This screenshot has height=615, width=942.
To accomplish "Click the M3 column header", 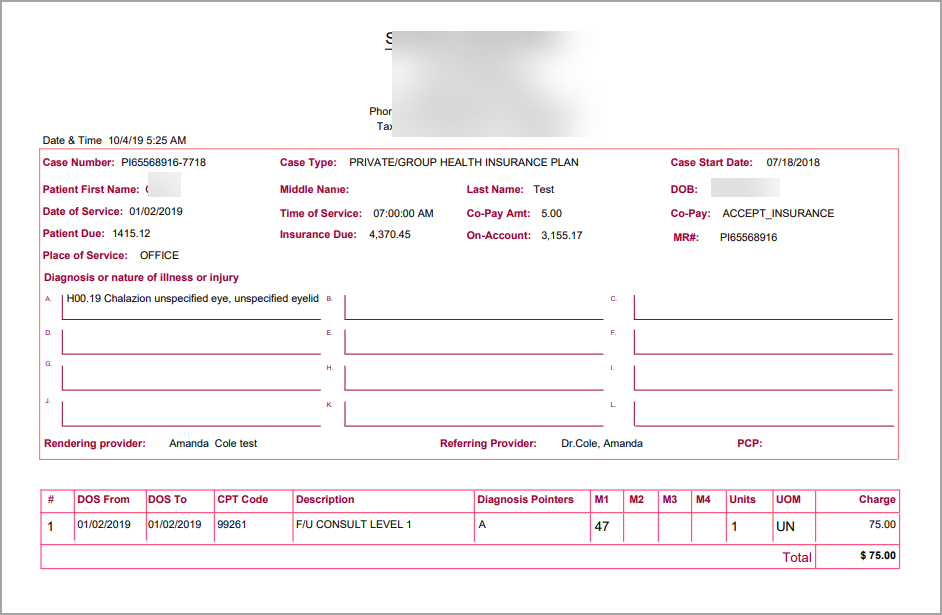I will 670,499.
